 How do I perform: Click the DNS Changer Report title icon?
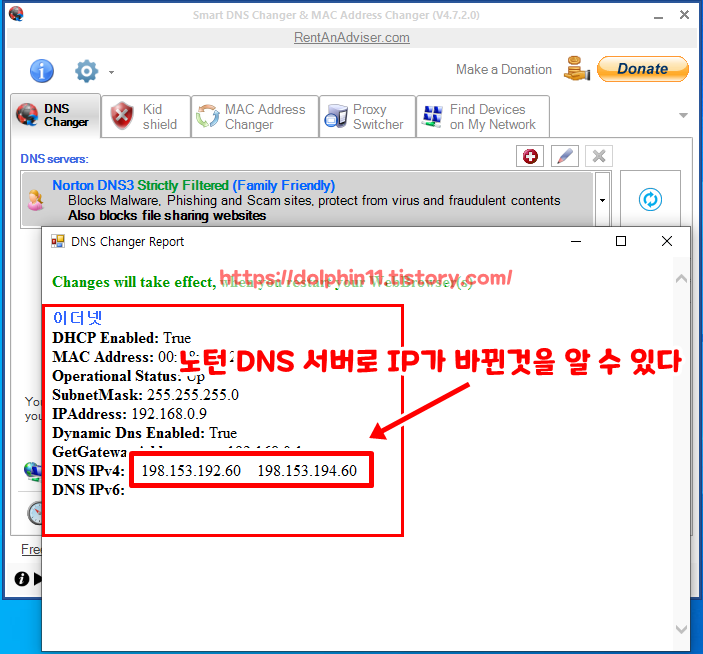(x=57, y=241)
